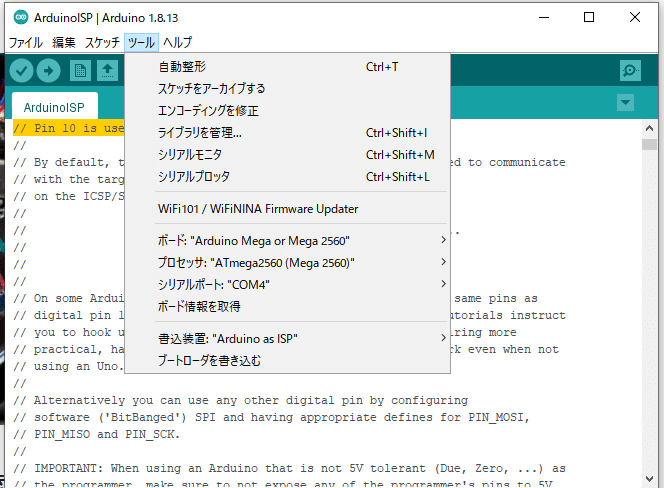Open the 編集 menu
Viewport: 664px width, 488px height.
(64, 42)
